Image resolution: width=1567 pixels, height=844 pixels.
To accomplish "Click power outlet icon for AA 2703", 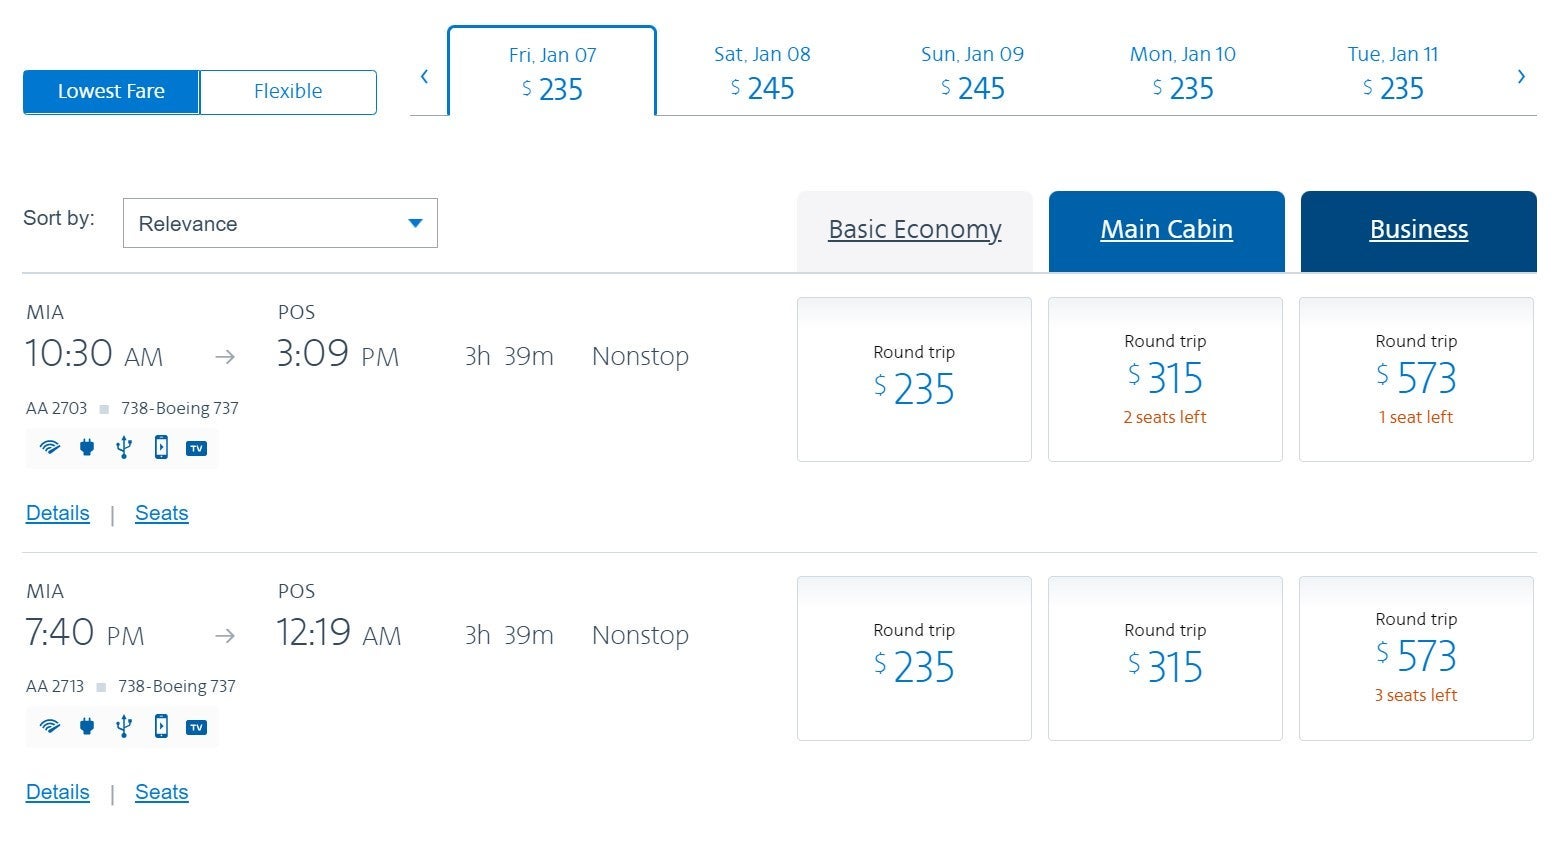I will coord(87,448).
